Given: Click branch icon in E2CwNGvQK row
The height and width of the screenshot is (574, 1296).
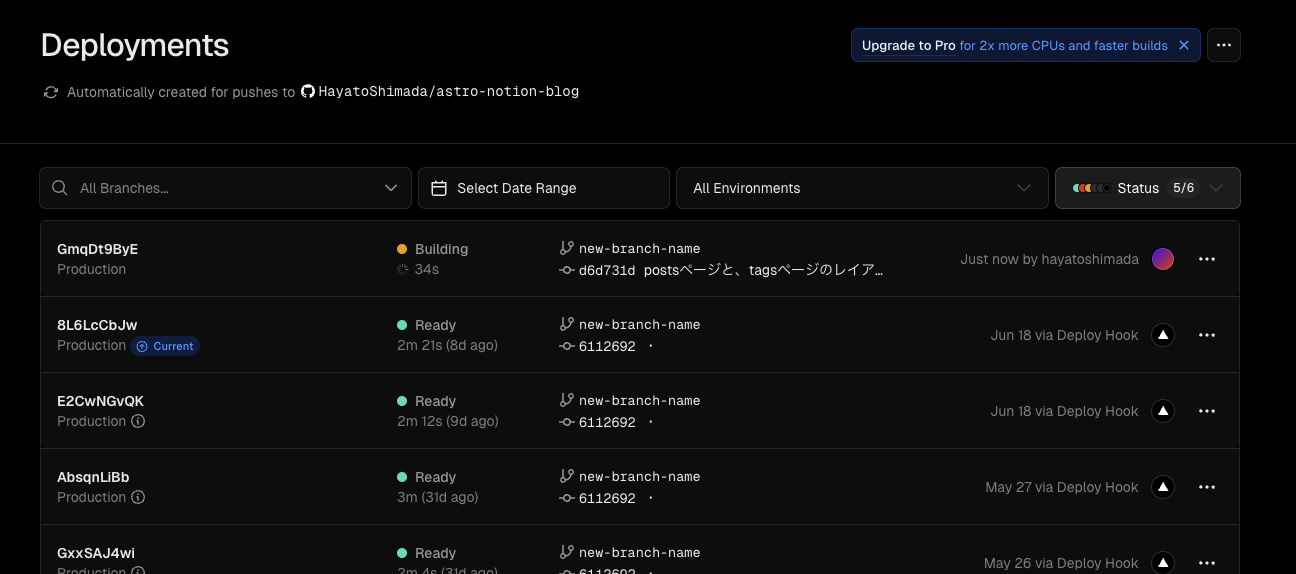Looking at the screenshot, I should pos(566,400).
